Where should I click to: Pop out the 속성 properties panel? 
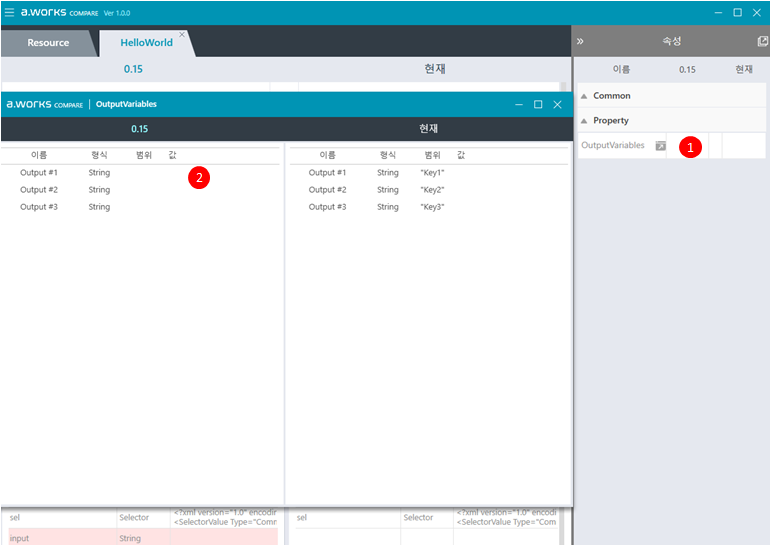[762, 42]
